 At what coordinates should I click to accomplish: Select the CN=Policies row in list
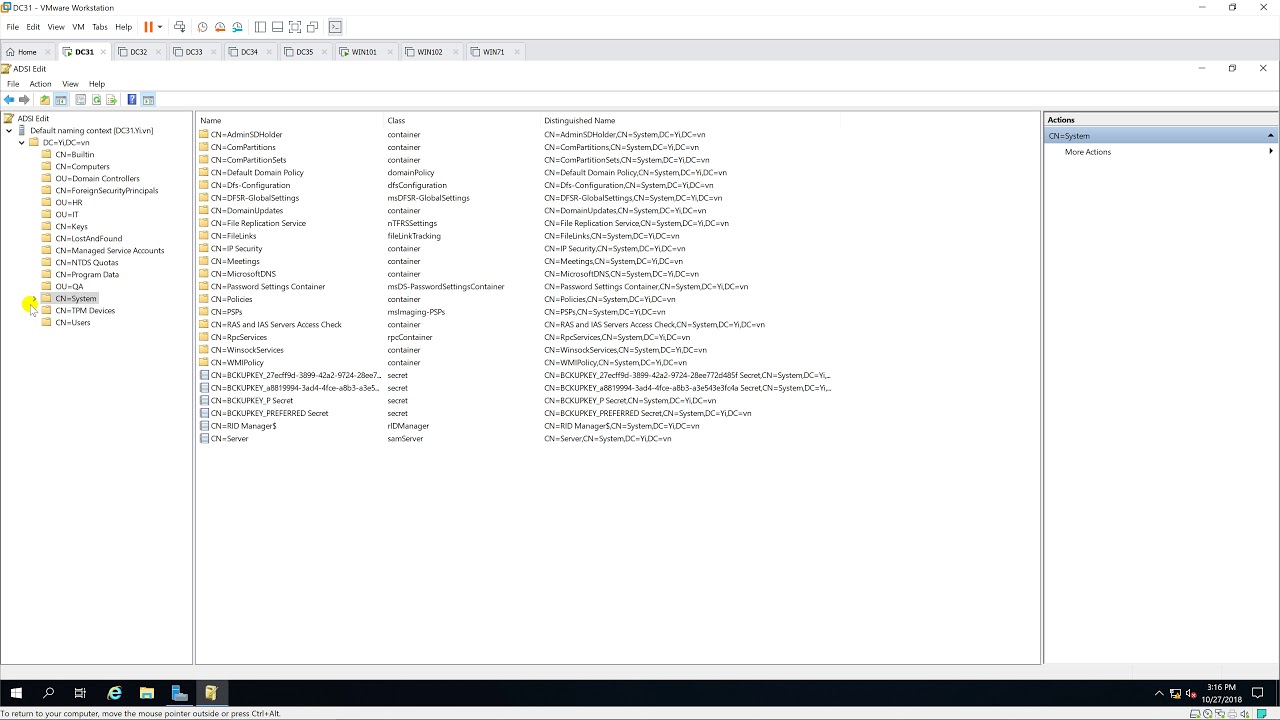(x=231, y=299)
